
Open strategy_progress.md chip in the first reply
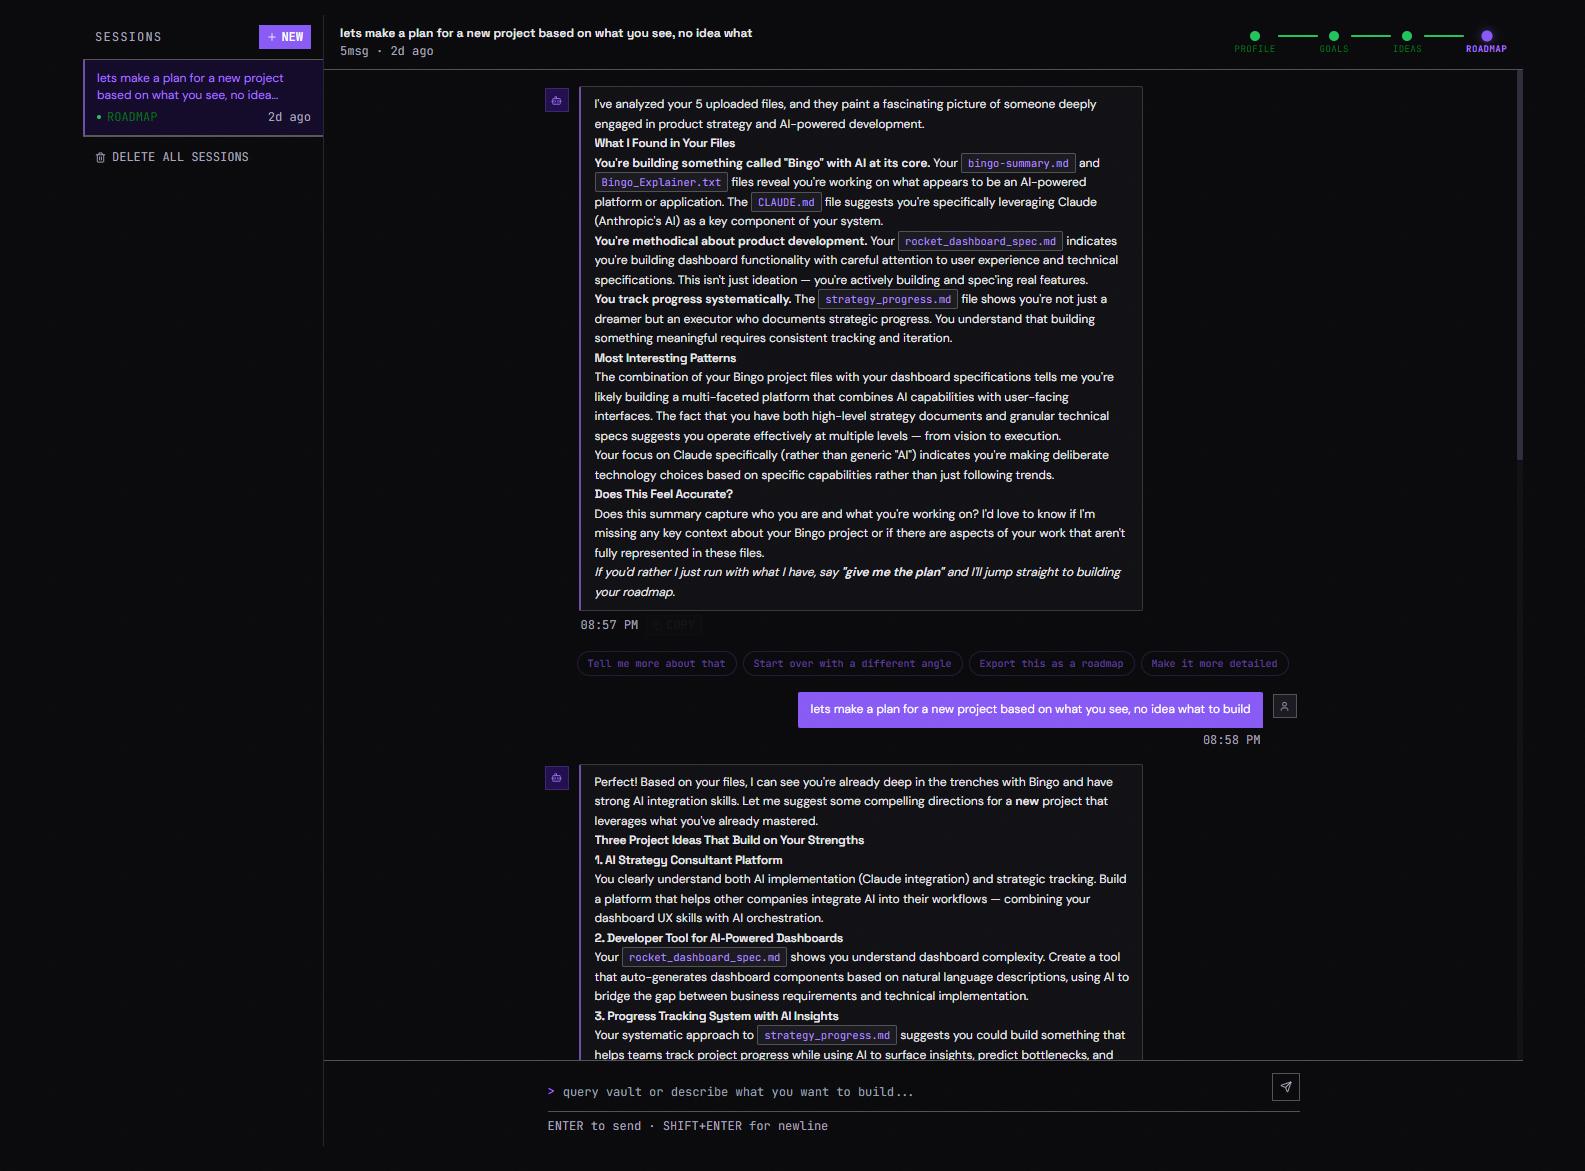[888, 299]
